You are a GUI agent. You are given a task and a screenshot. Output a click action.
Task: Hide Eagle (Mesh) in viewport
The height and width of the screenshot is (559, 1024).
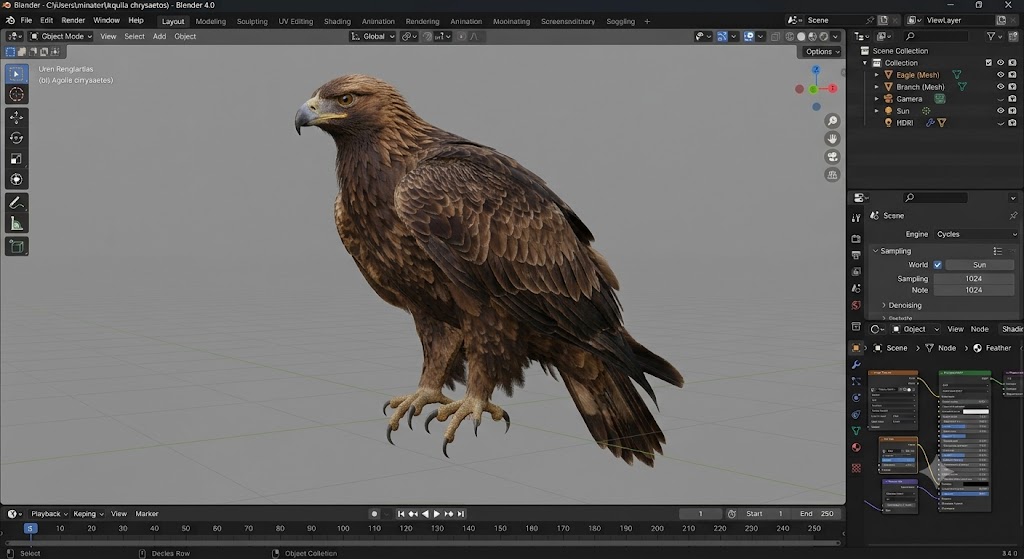pos(1000,75)
